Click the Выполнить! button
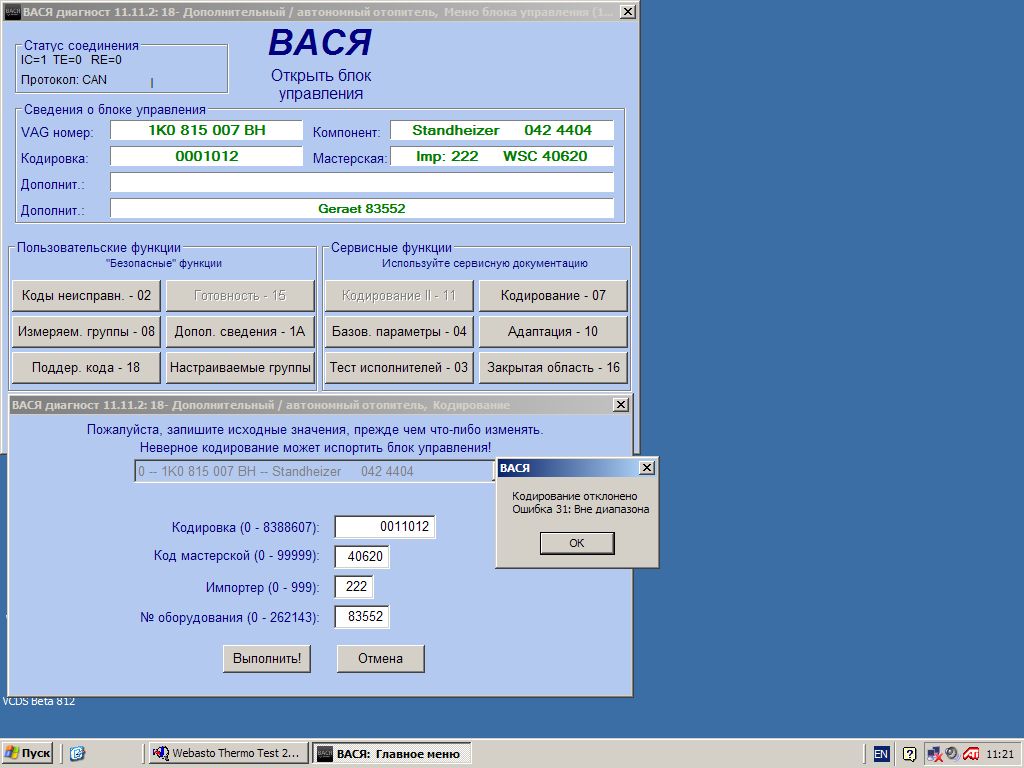 [267, 658]
